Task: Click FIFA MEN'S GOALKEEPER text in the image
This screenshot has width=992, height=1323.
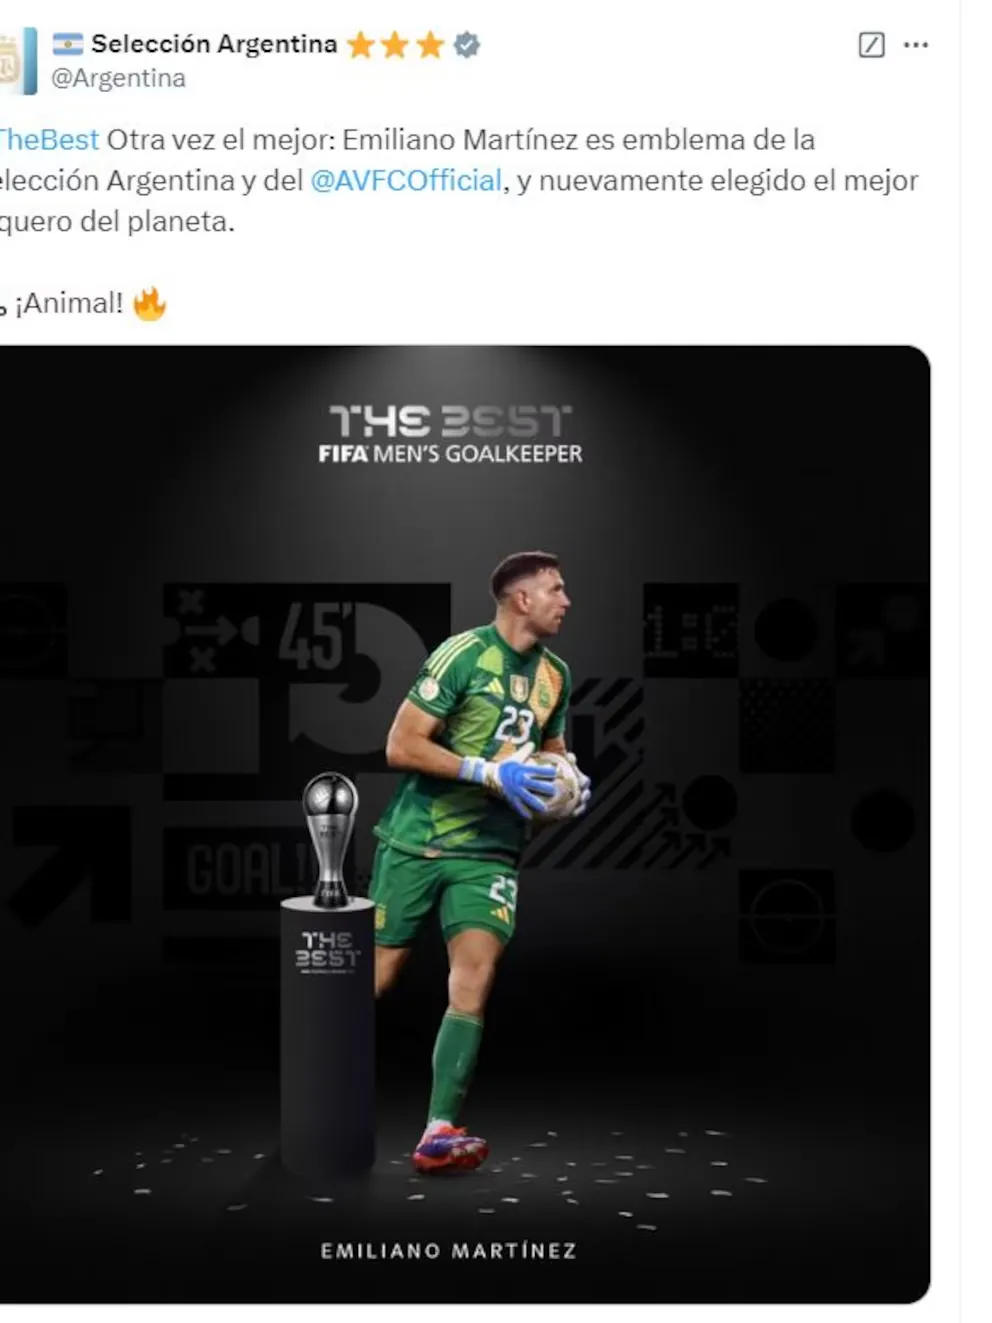Action: point(450,454)
